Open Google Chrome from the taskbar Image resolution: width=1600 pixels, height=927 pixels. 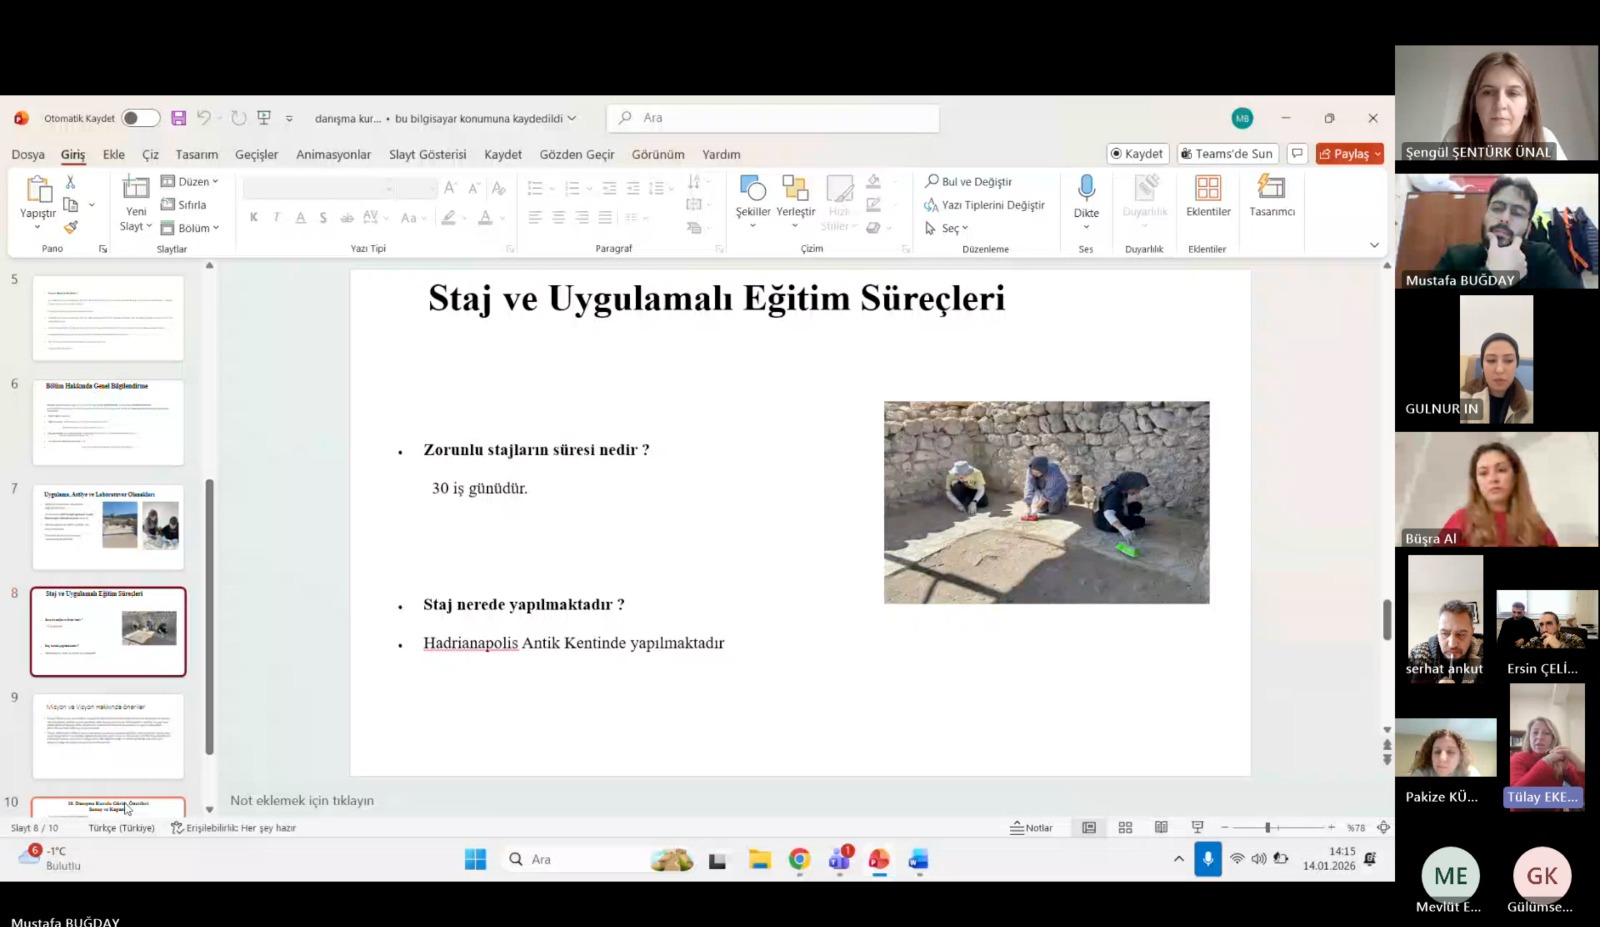click(799, 860)
